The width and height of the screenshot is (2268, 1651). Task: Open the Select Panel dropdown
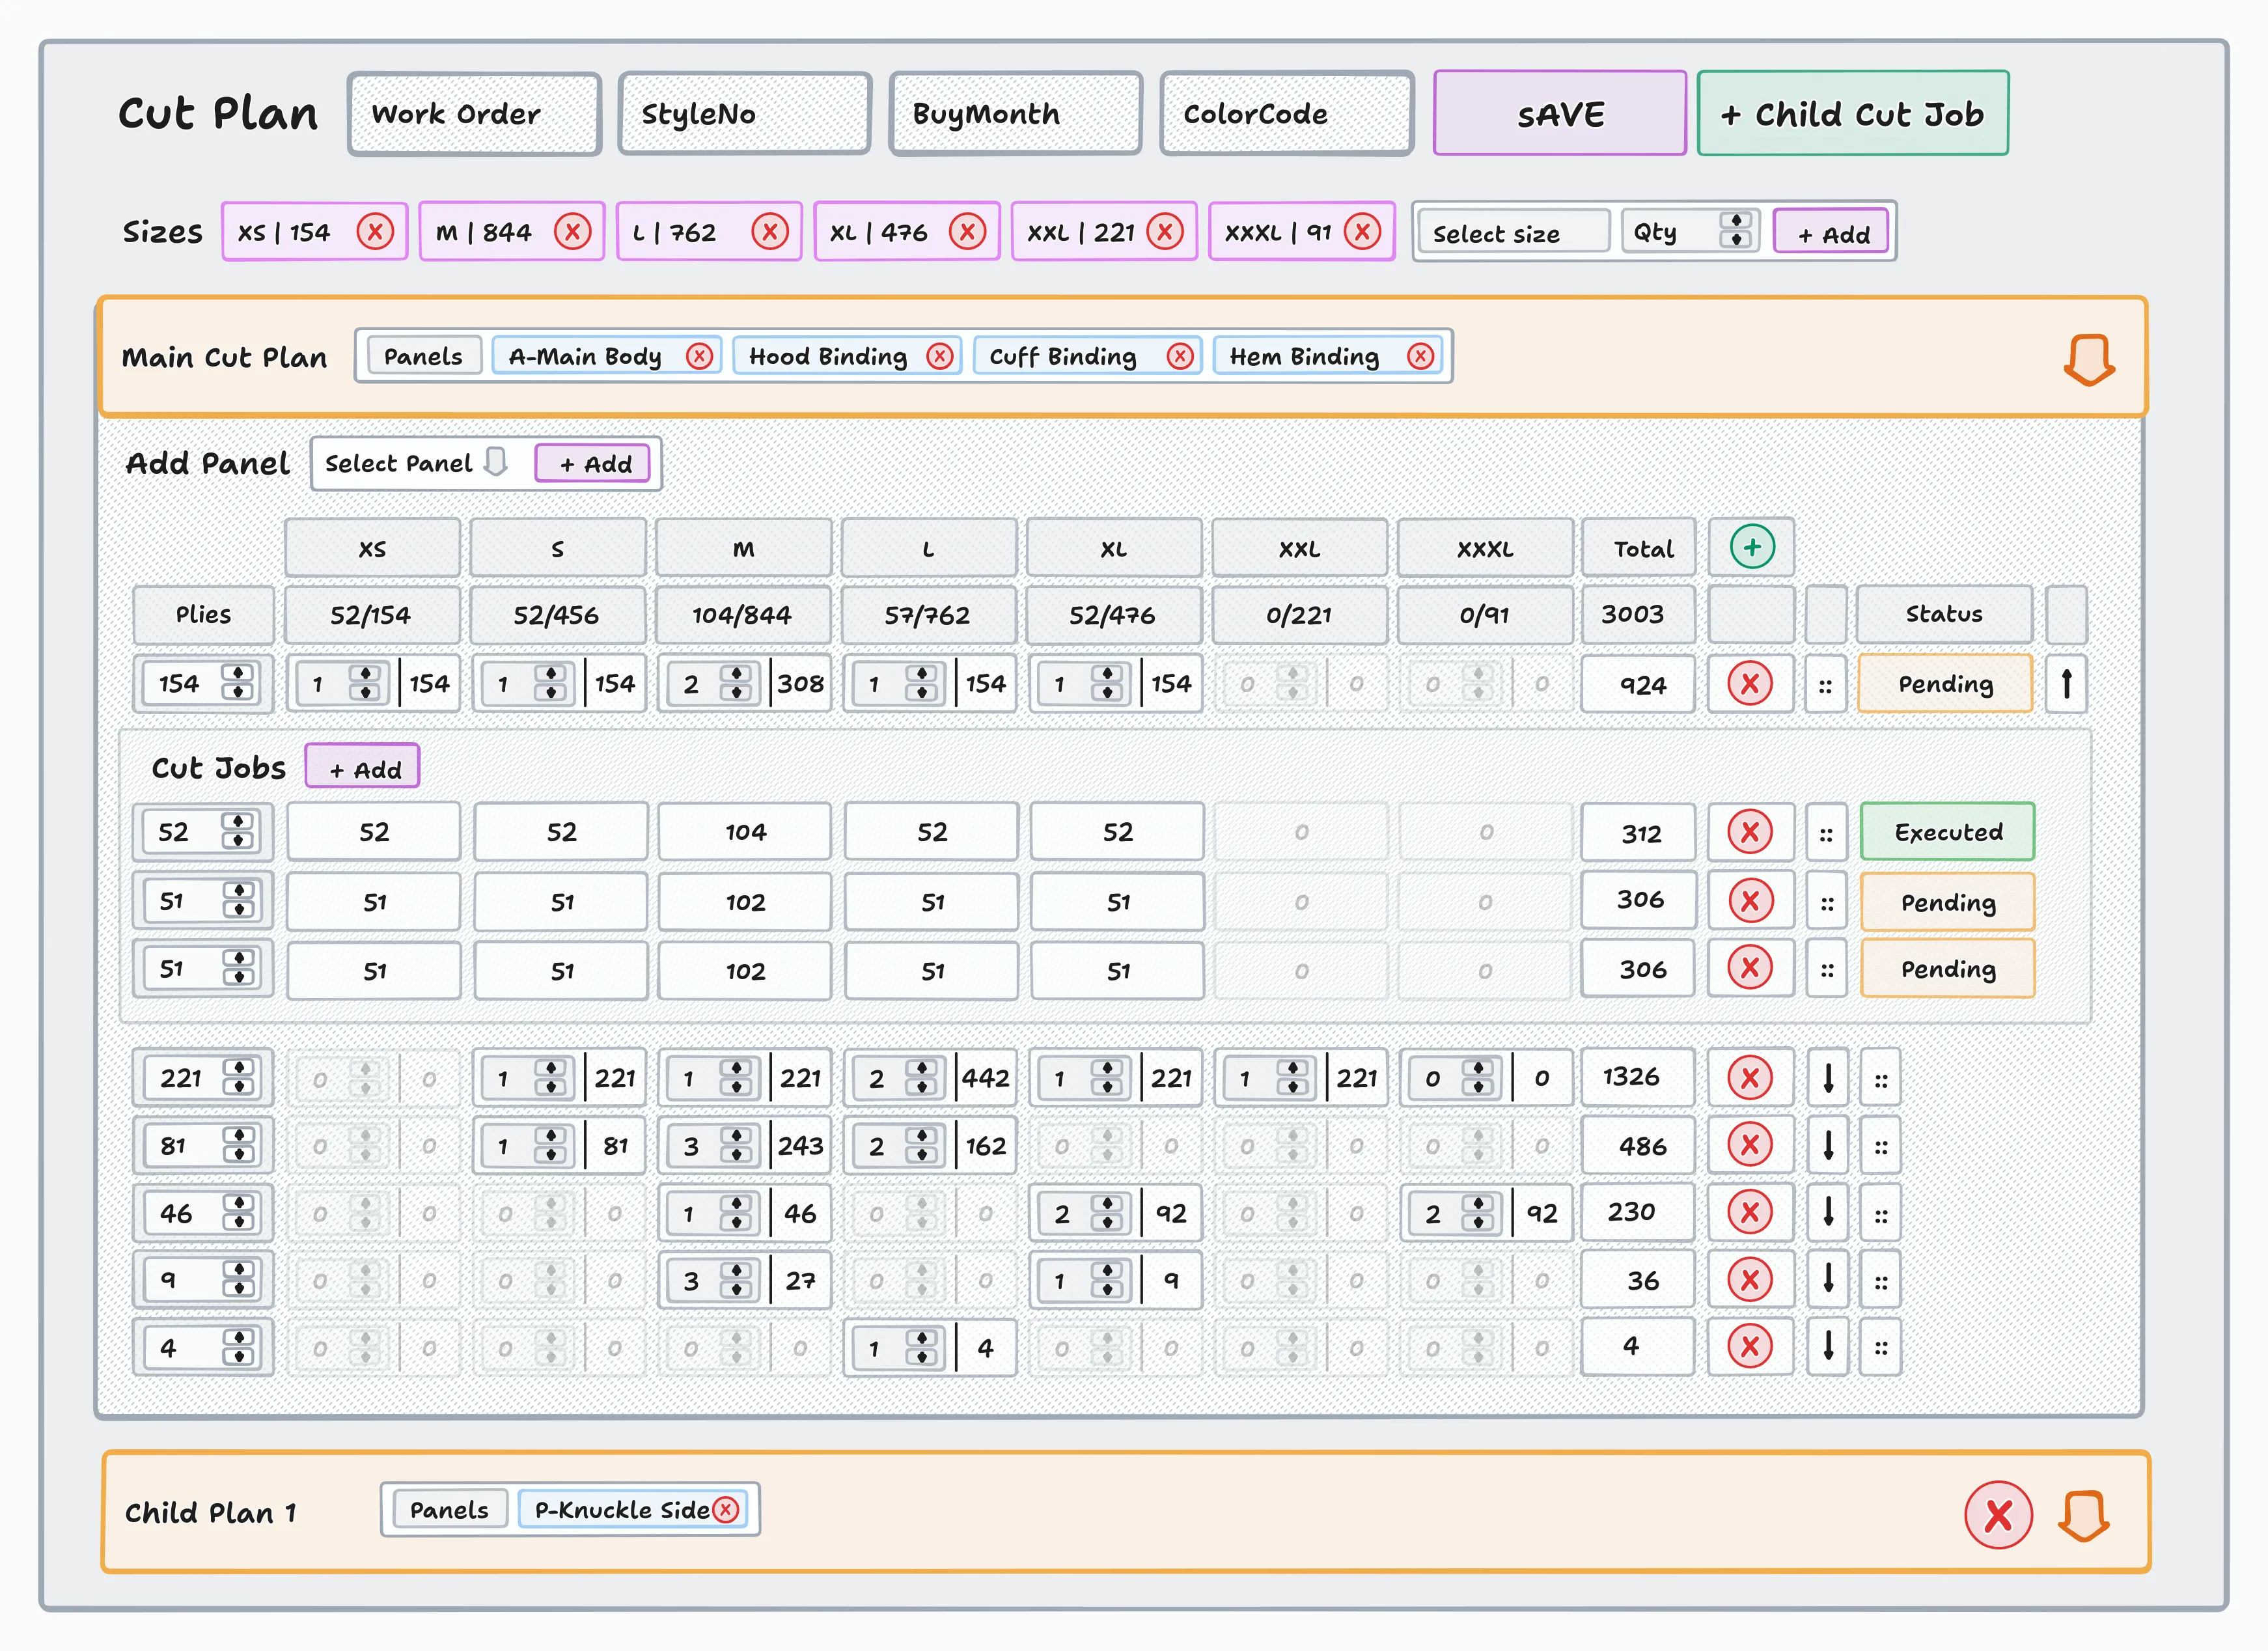click(x=418, y=463)
